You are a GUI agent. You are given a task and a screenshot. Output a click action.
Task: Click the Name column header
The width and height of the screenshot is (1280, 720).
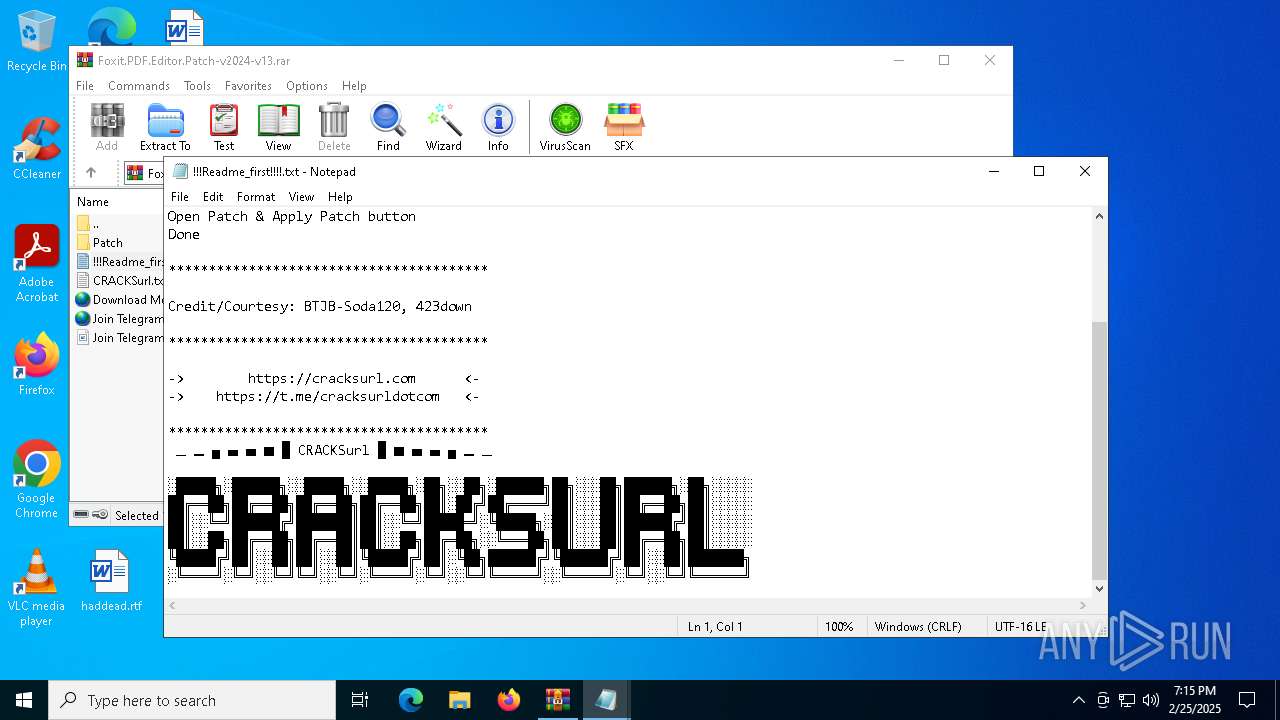[93, 202]
